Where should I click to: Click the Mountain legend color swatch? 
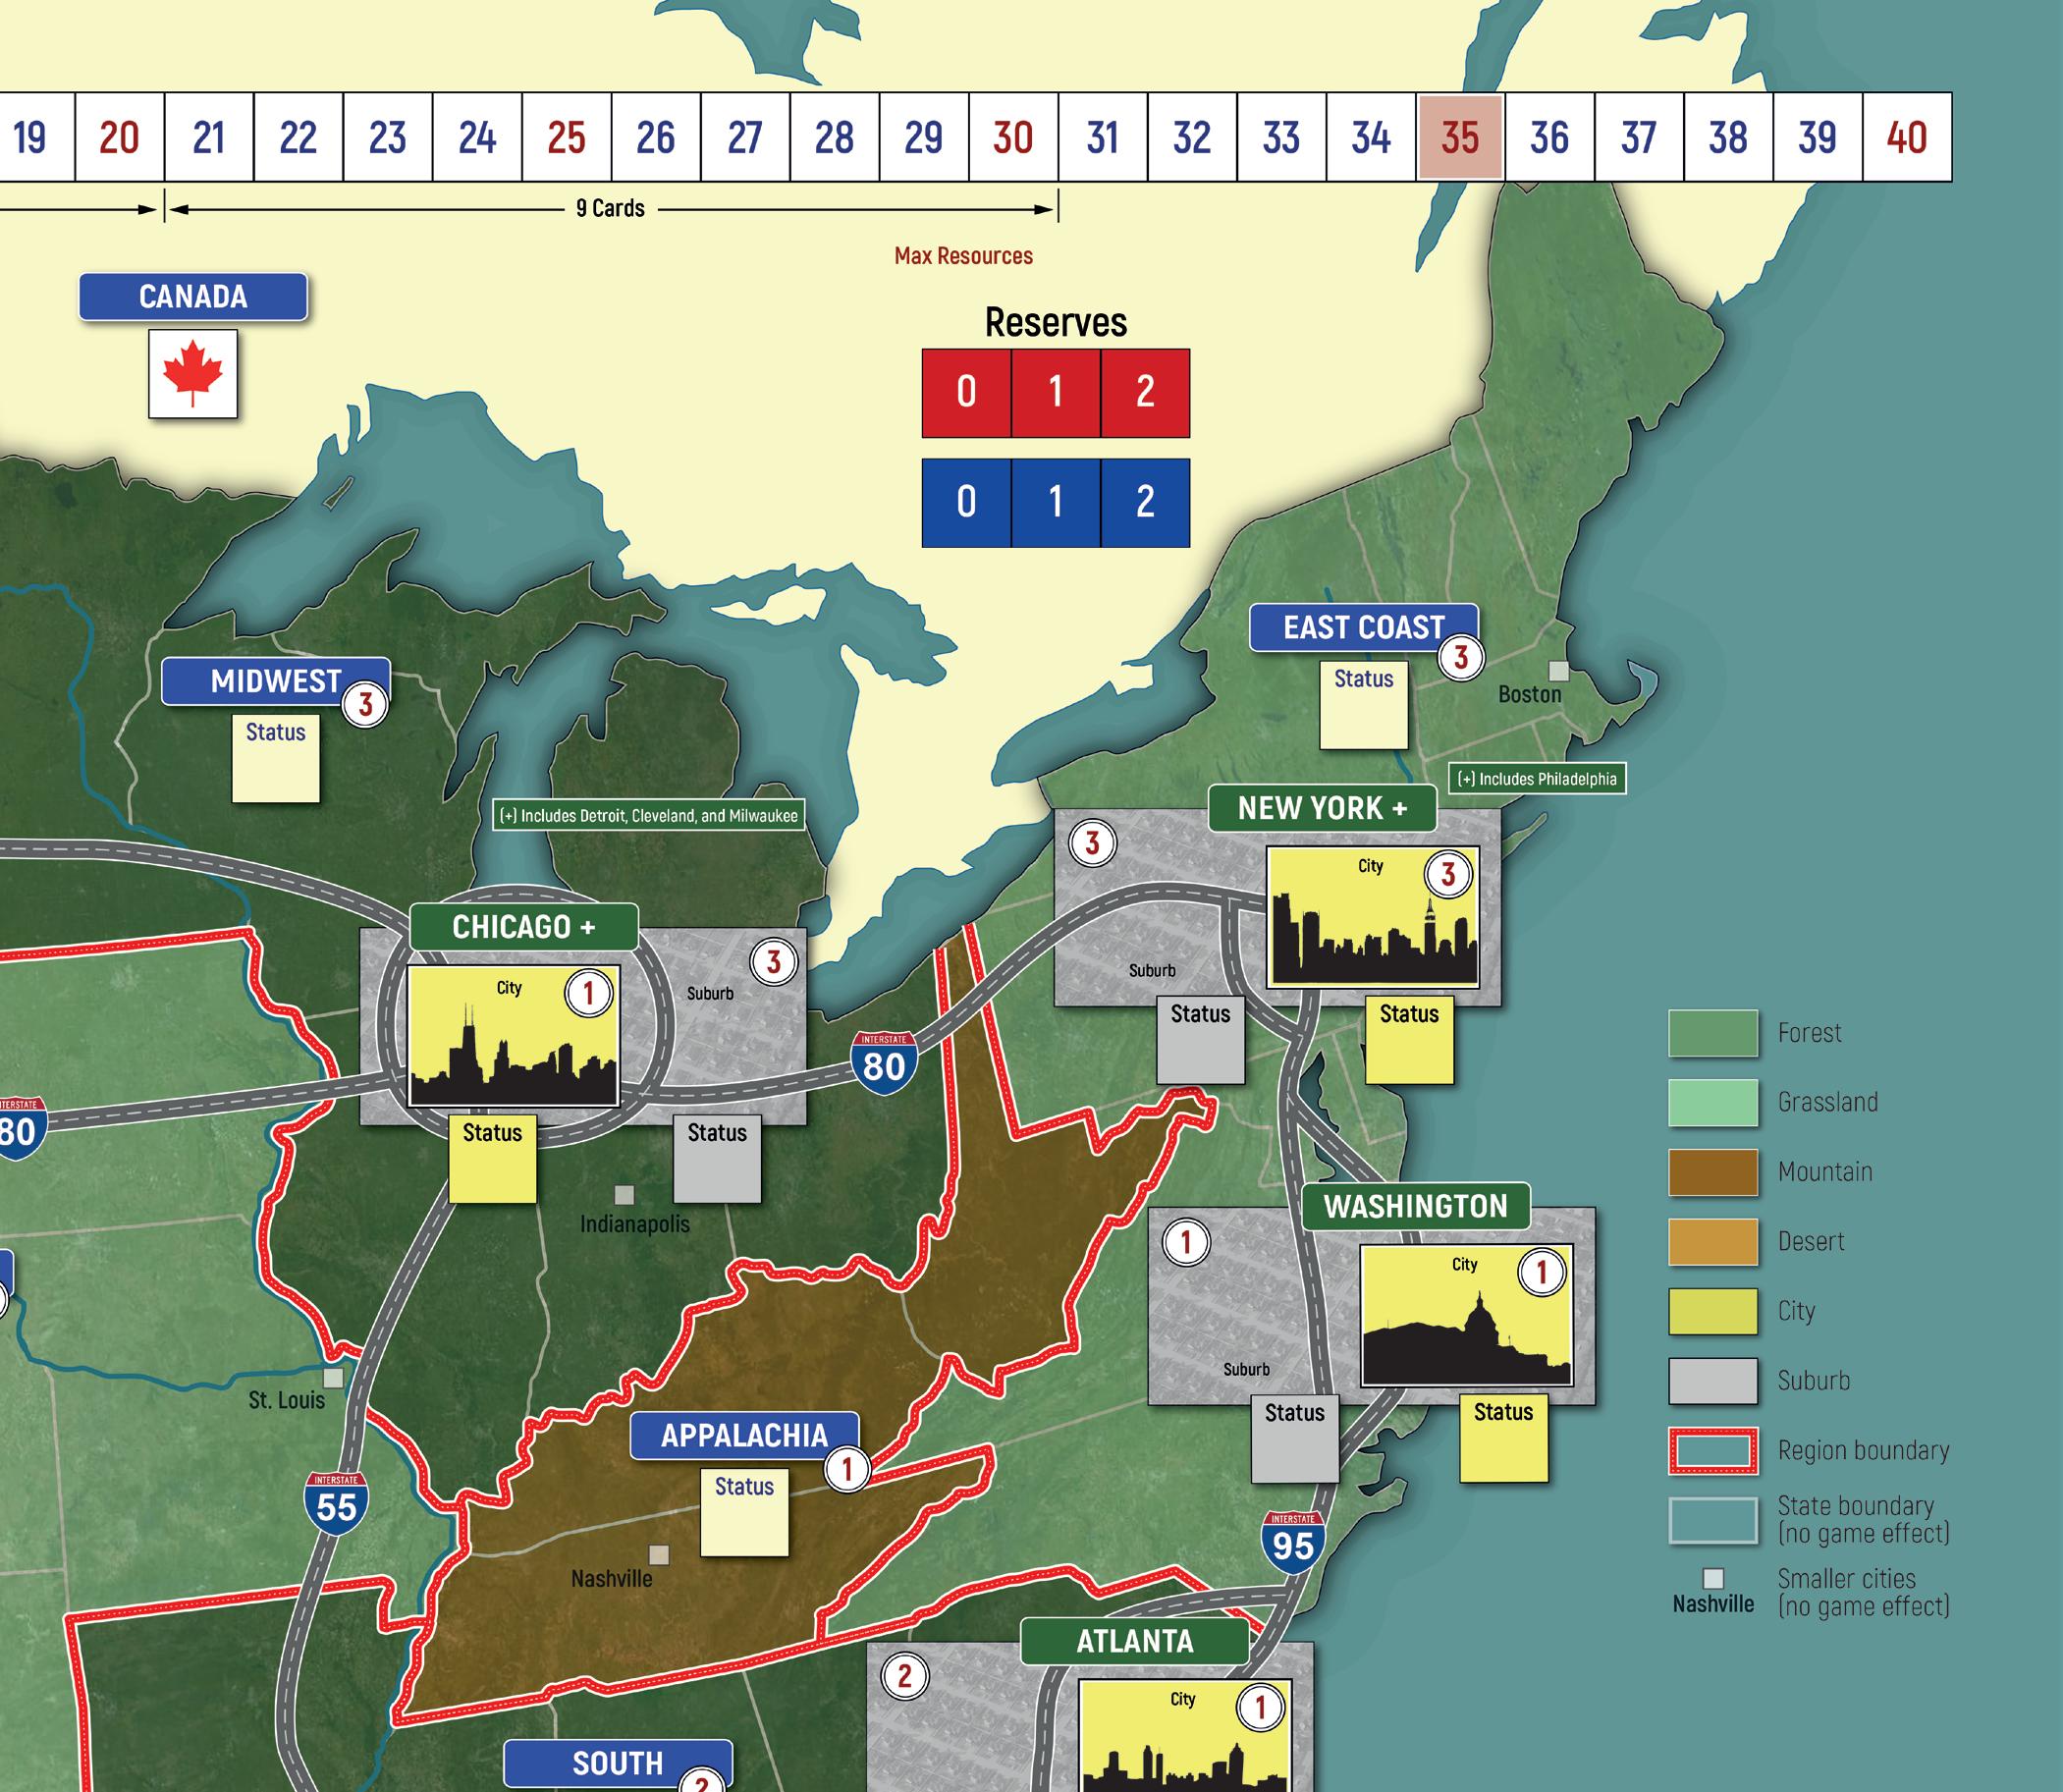[1712, 1172]
